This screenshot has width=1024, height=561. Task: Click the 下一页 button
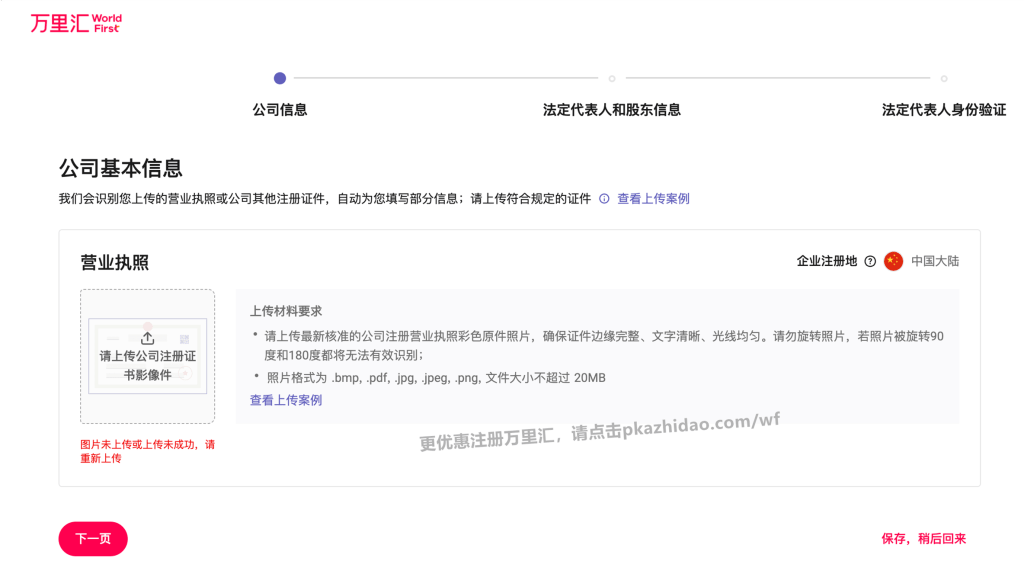click(x=93, y=539)
